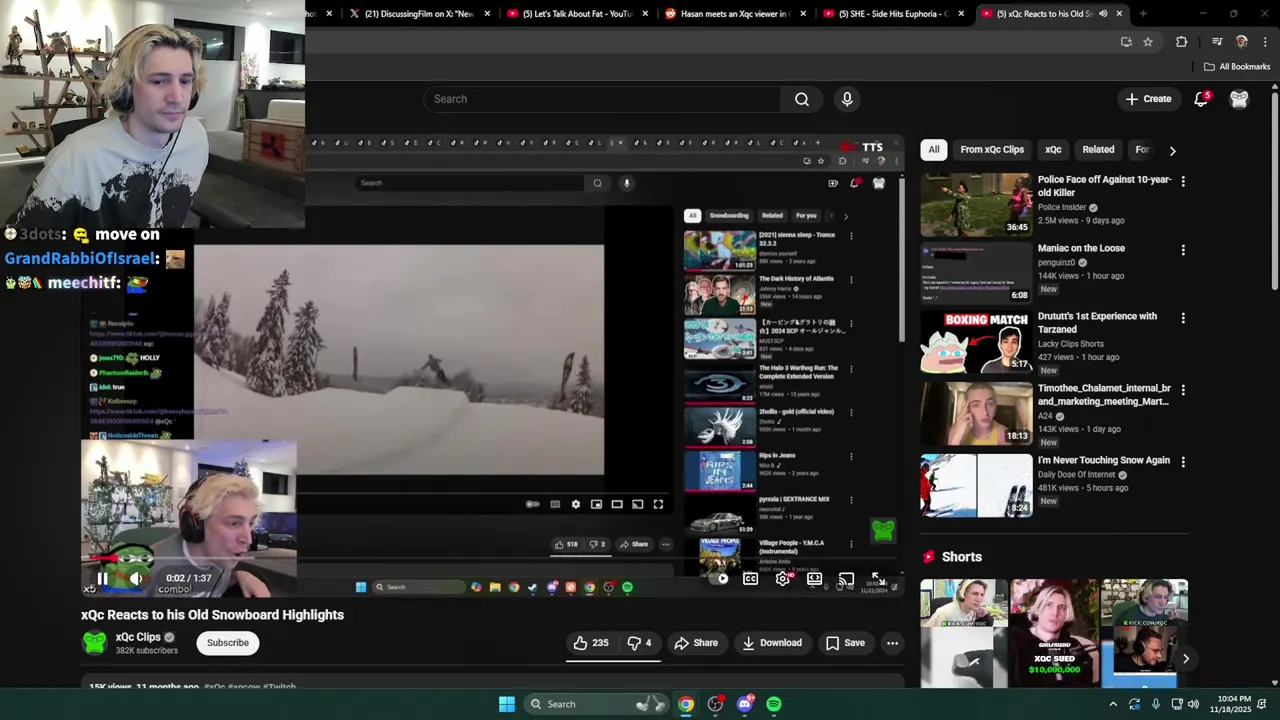
Task: Open the media controls icon in Chrome
Action: tap(1217, 42)
